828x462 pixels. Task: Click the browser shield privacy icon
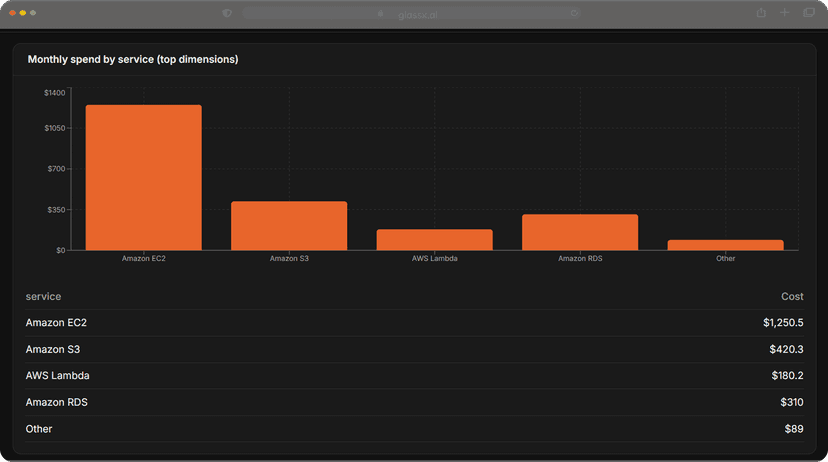pos(227,13)
